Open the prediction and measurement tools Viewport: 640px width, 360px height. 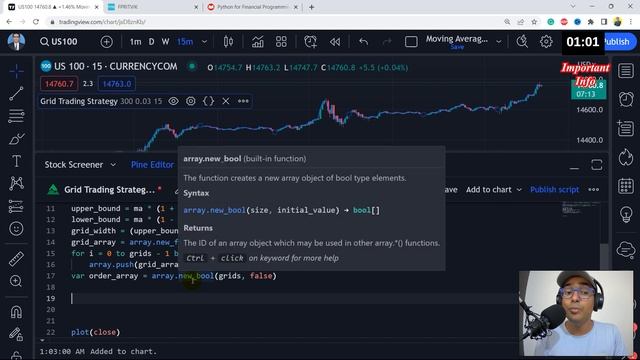click(16, 206)
